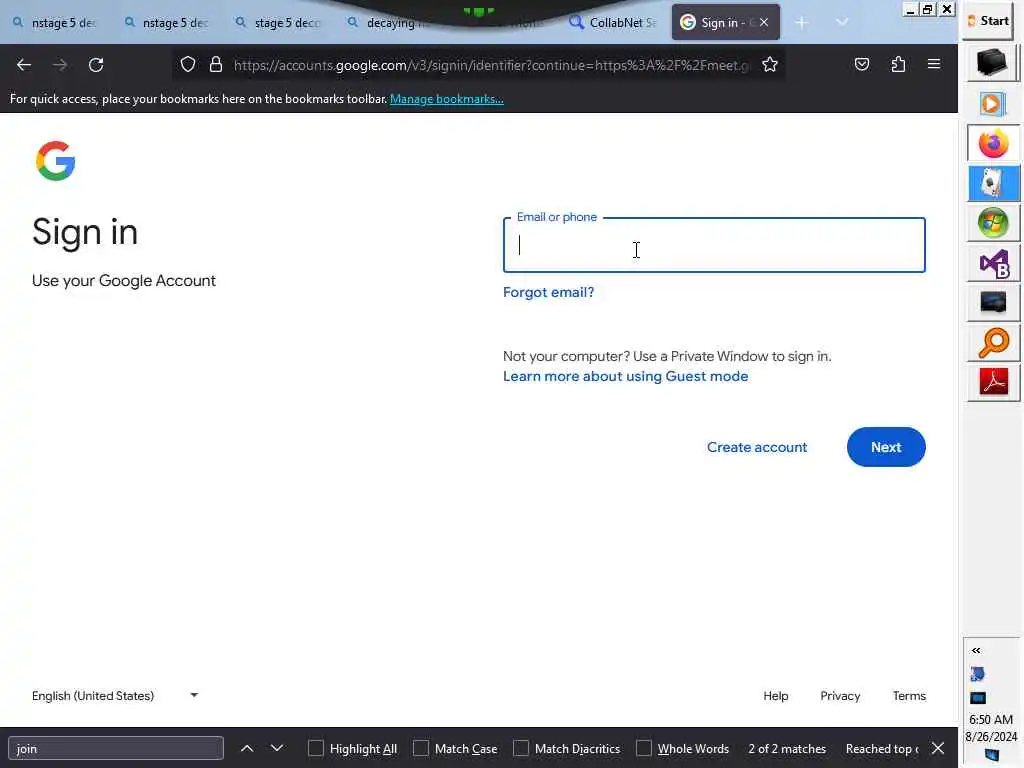The height and width of the screenshot is (768, 1024).
Task: Close the Sign in tab
Action: click(x=764, y=23)
